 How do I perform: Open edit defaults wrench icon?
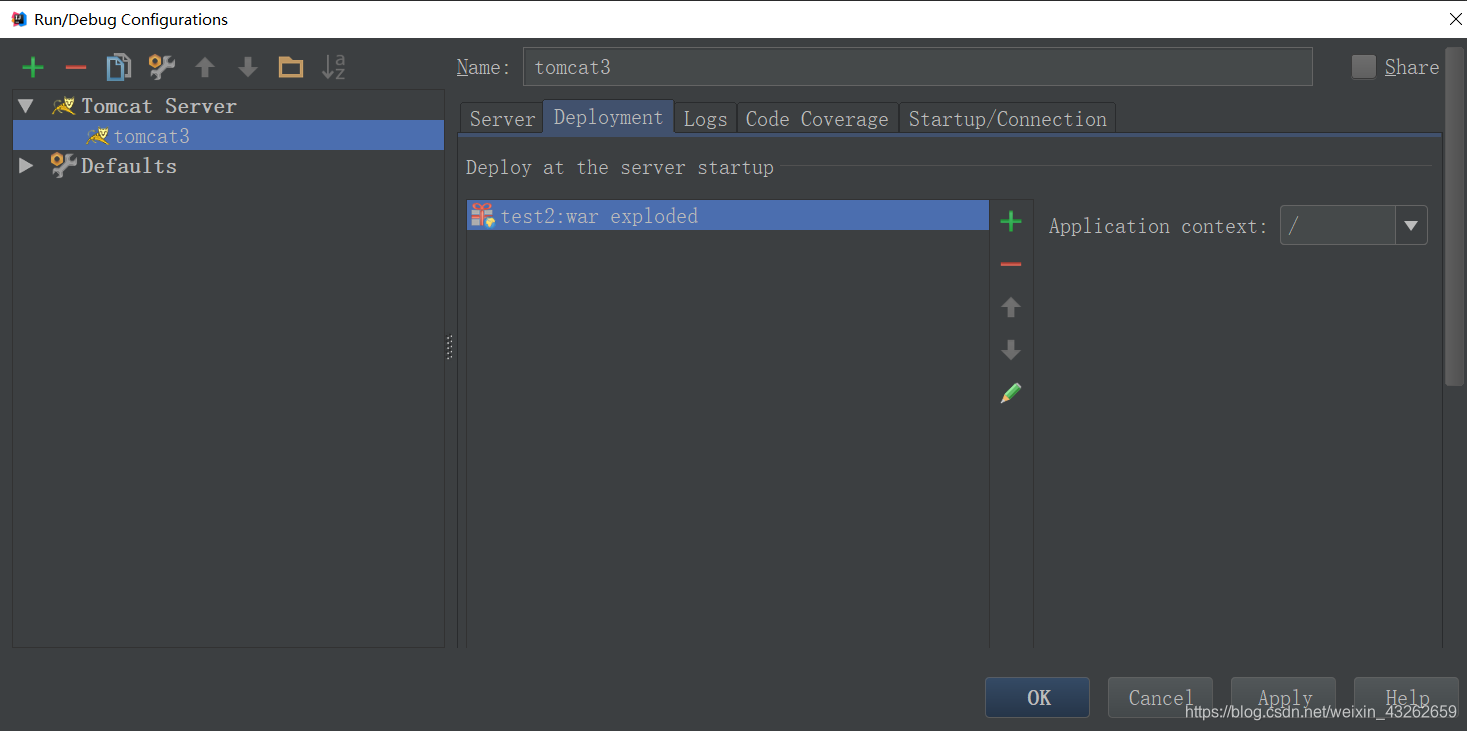click(162, 67)
